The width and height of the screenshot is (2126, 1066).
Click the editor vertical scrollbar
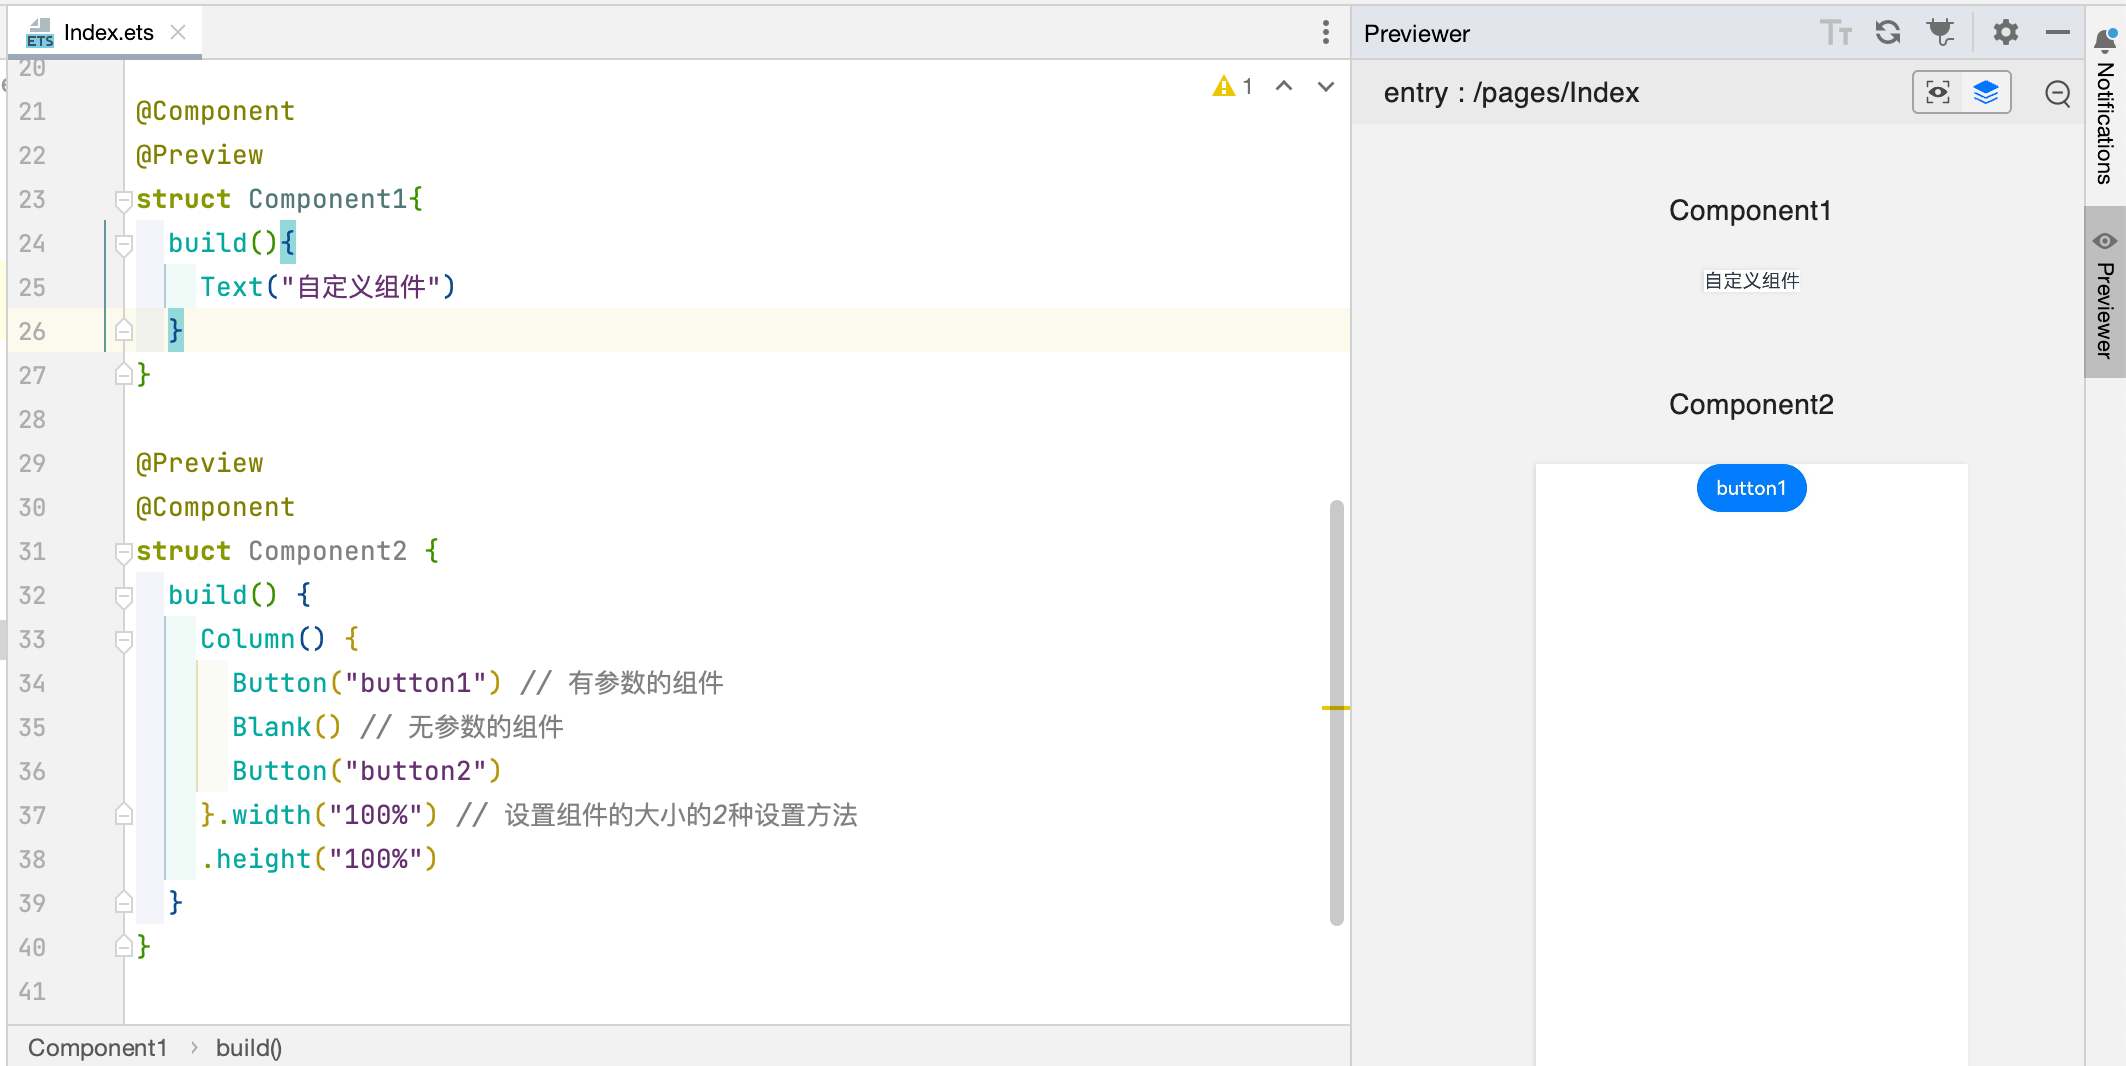click(1336, 712)
